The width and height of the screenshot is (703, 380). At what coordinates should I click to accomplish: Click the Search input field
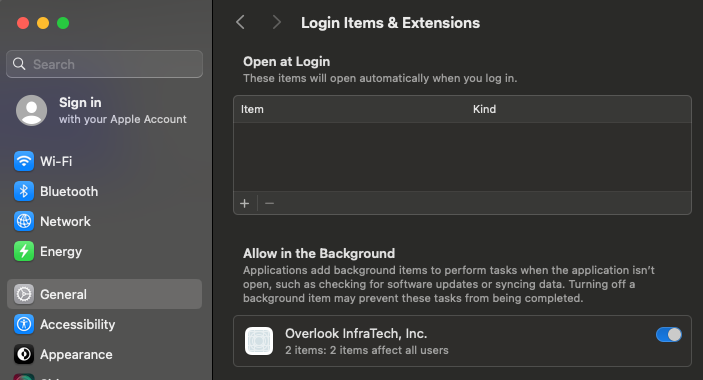(x=104, y=64)
